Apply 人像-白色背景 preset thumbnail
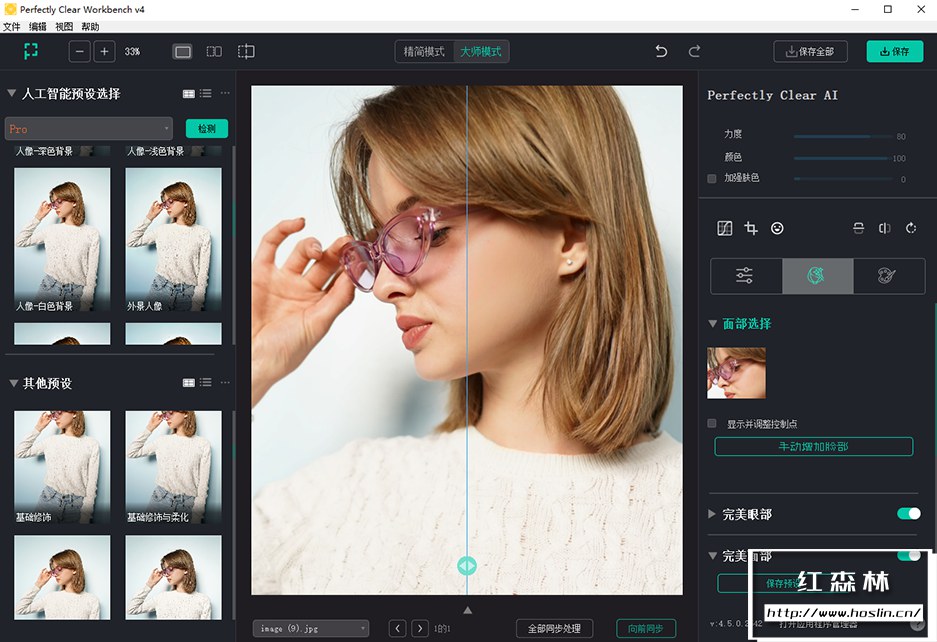937x642 pixels. (x=62, y=239)
